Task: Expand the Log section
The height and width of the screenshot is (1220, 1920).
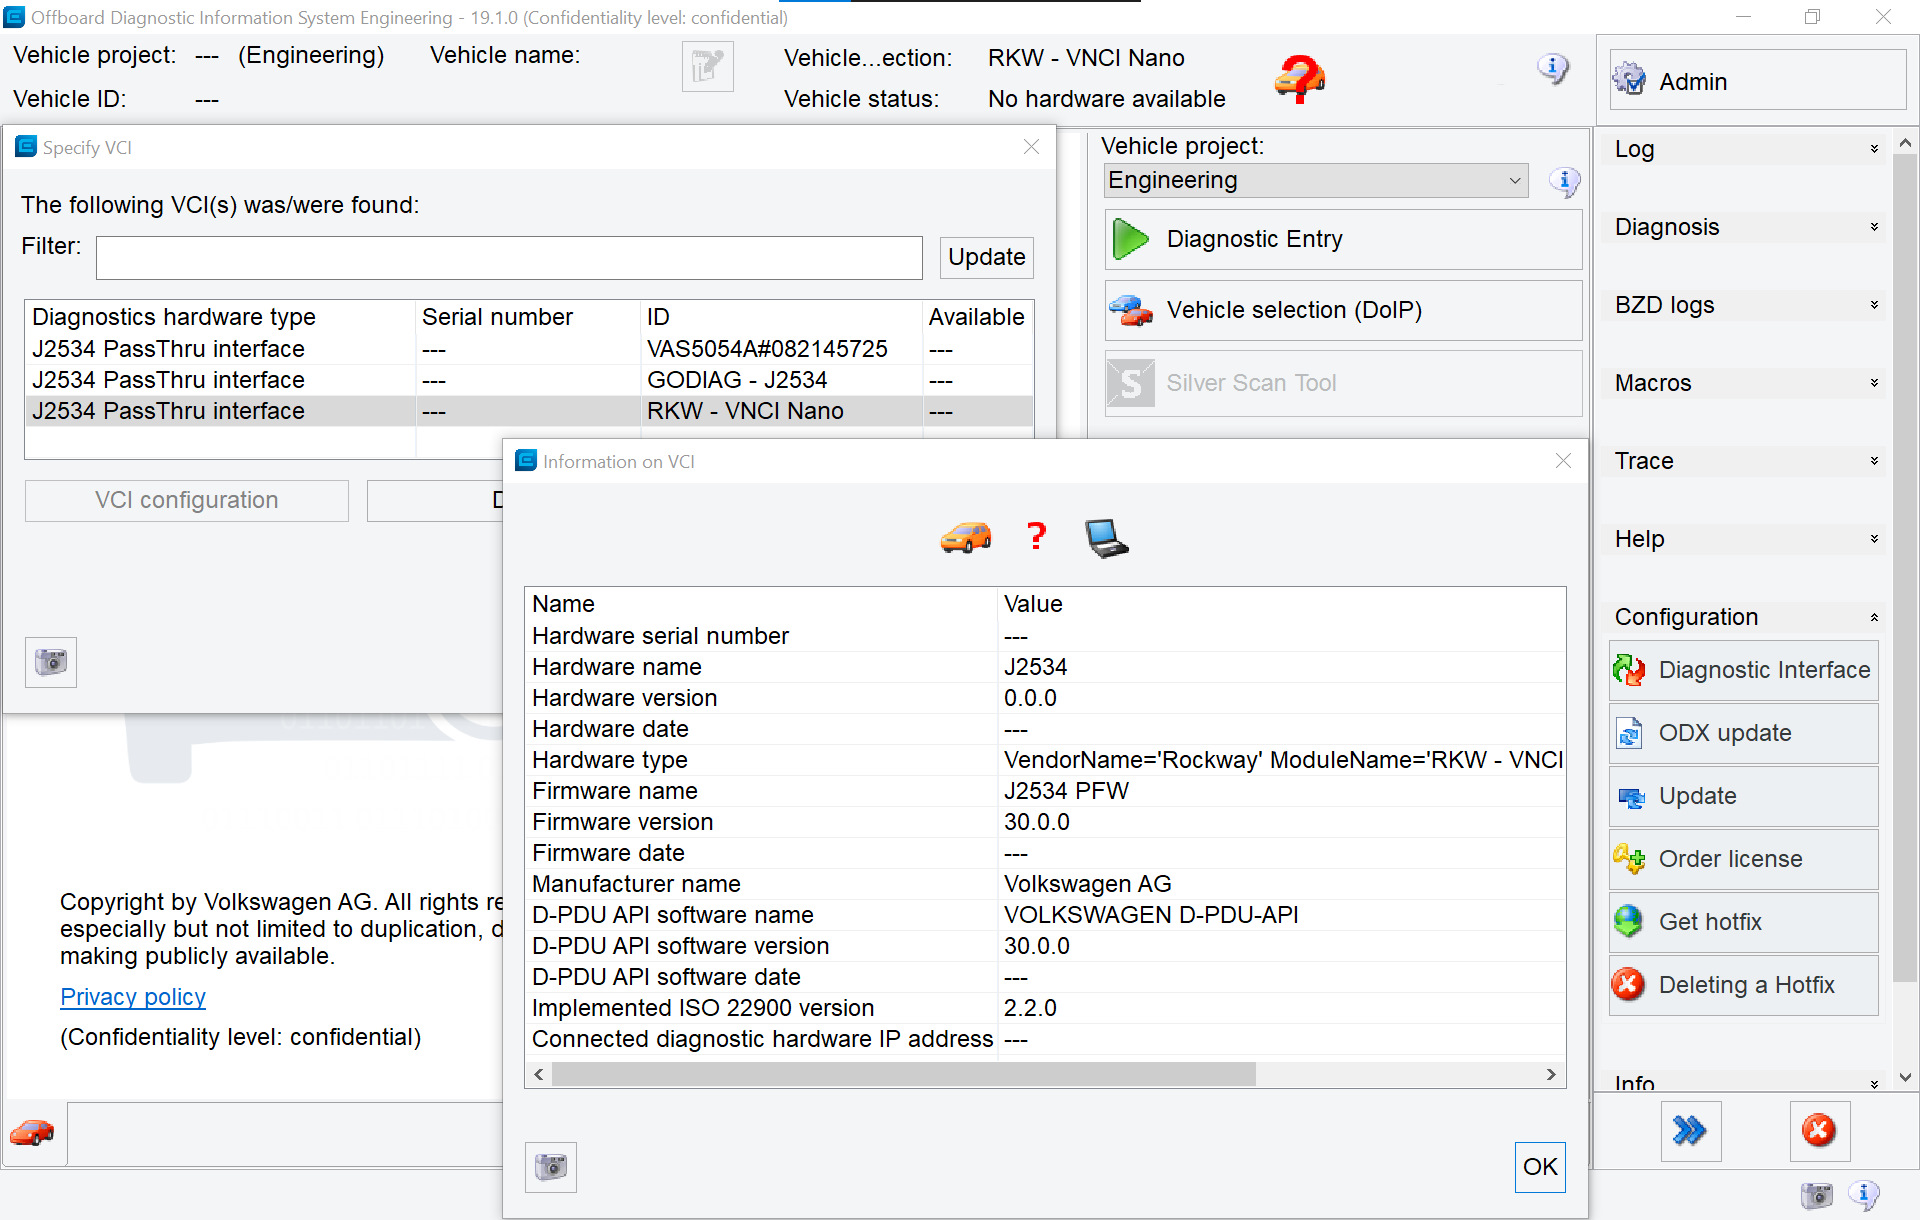Action: 1746,149
